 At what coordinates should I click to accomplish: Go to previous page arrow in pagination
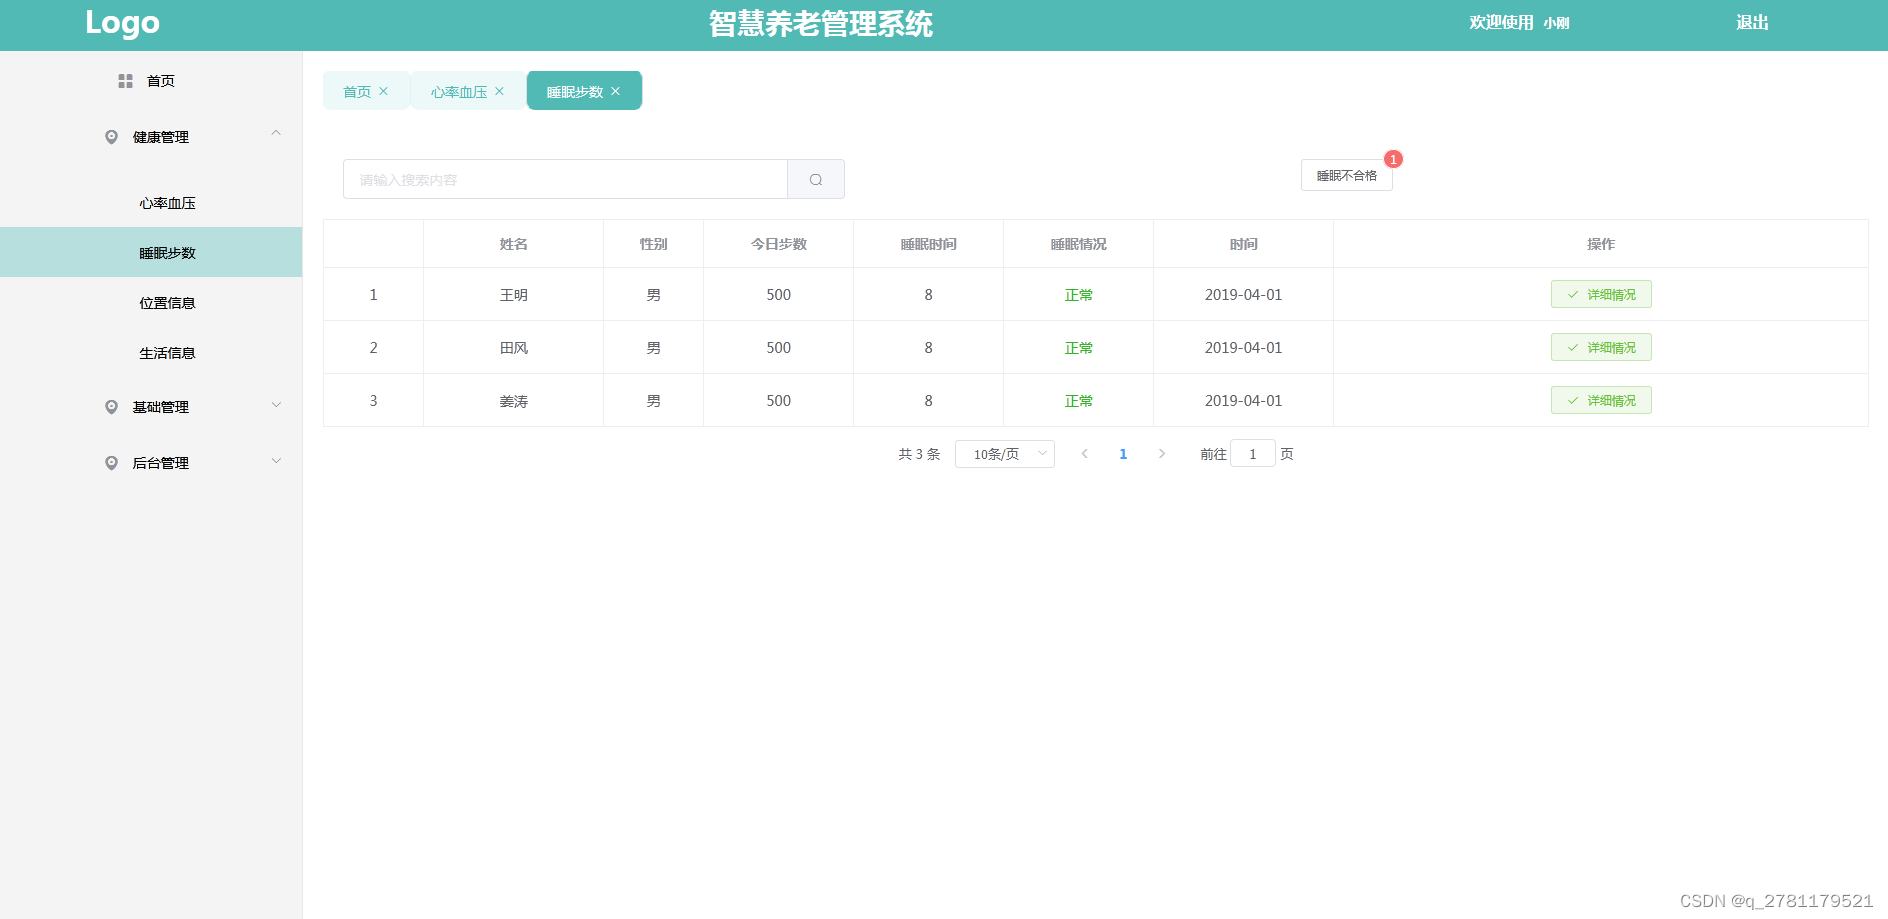(1084, 454)
